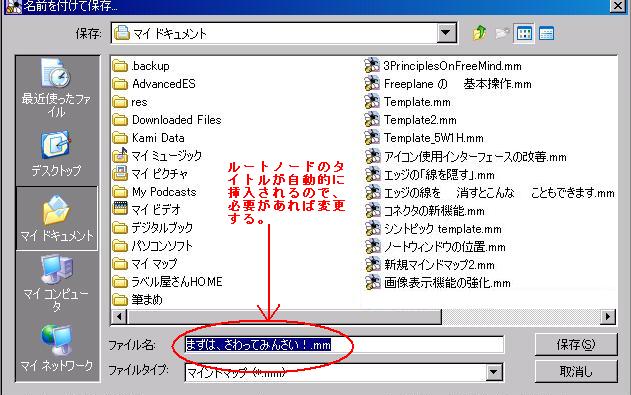Viewport: 631px width, 395px height.
Task: Open the ファイルタイプ dropdown arrow
Action: point(494,372)
